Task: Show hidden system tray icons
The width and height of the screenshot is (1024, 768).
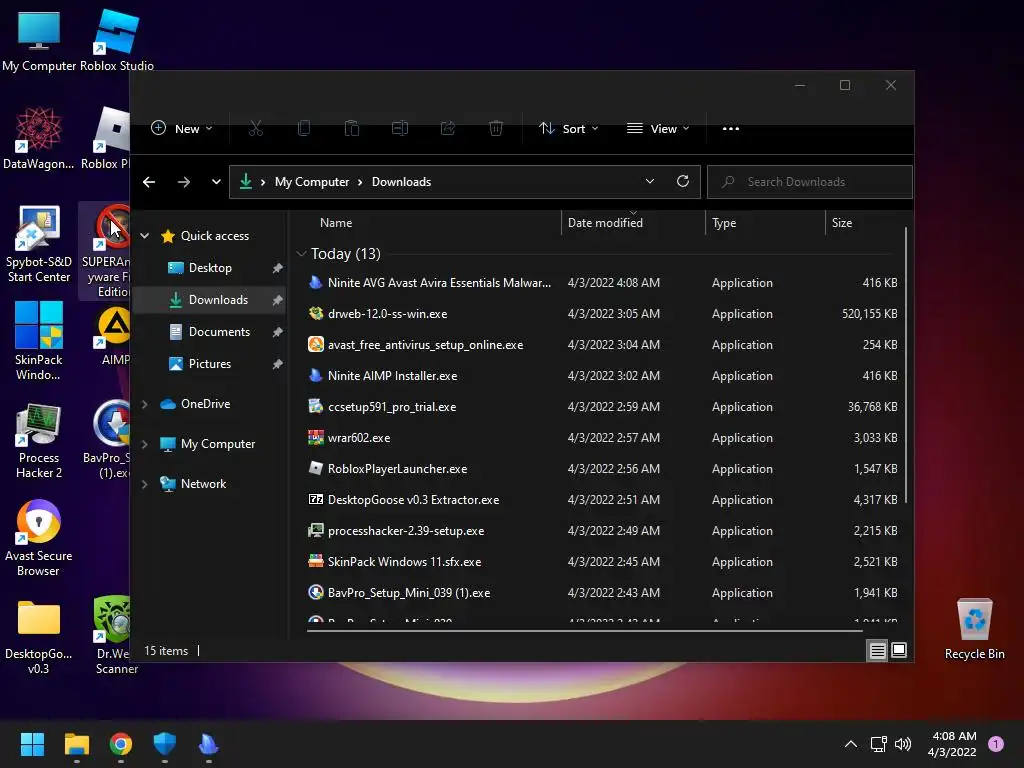Action: [851, 744]
